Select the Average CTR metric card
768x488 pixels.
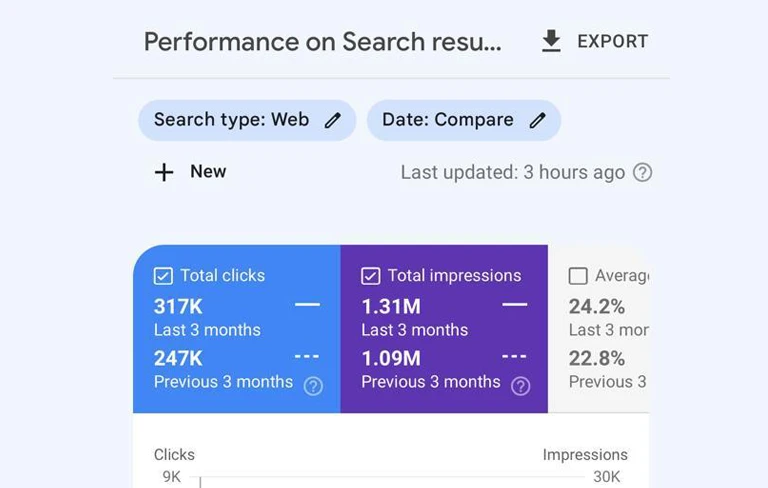[599, 329]
